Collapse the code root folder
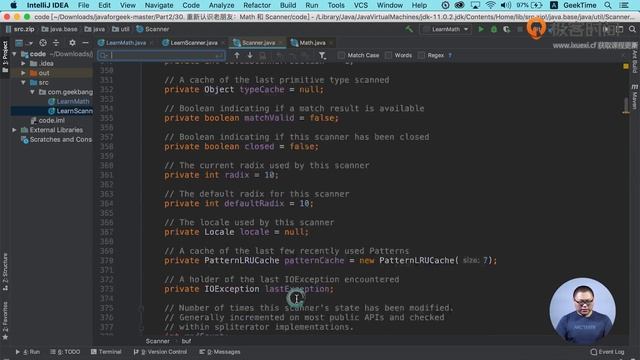 [x=14, y=54]
